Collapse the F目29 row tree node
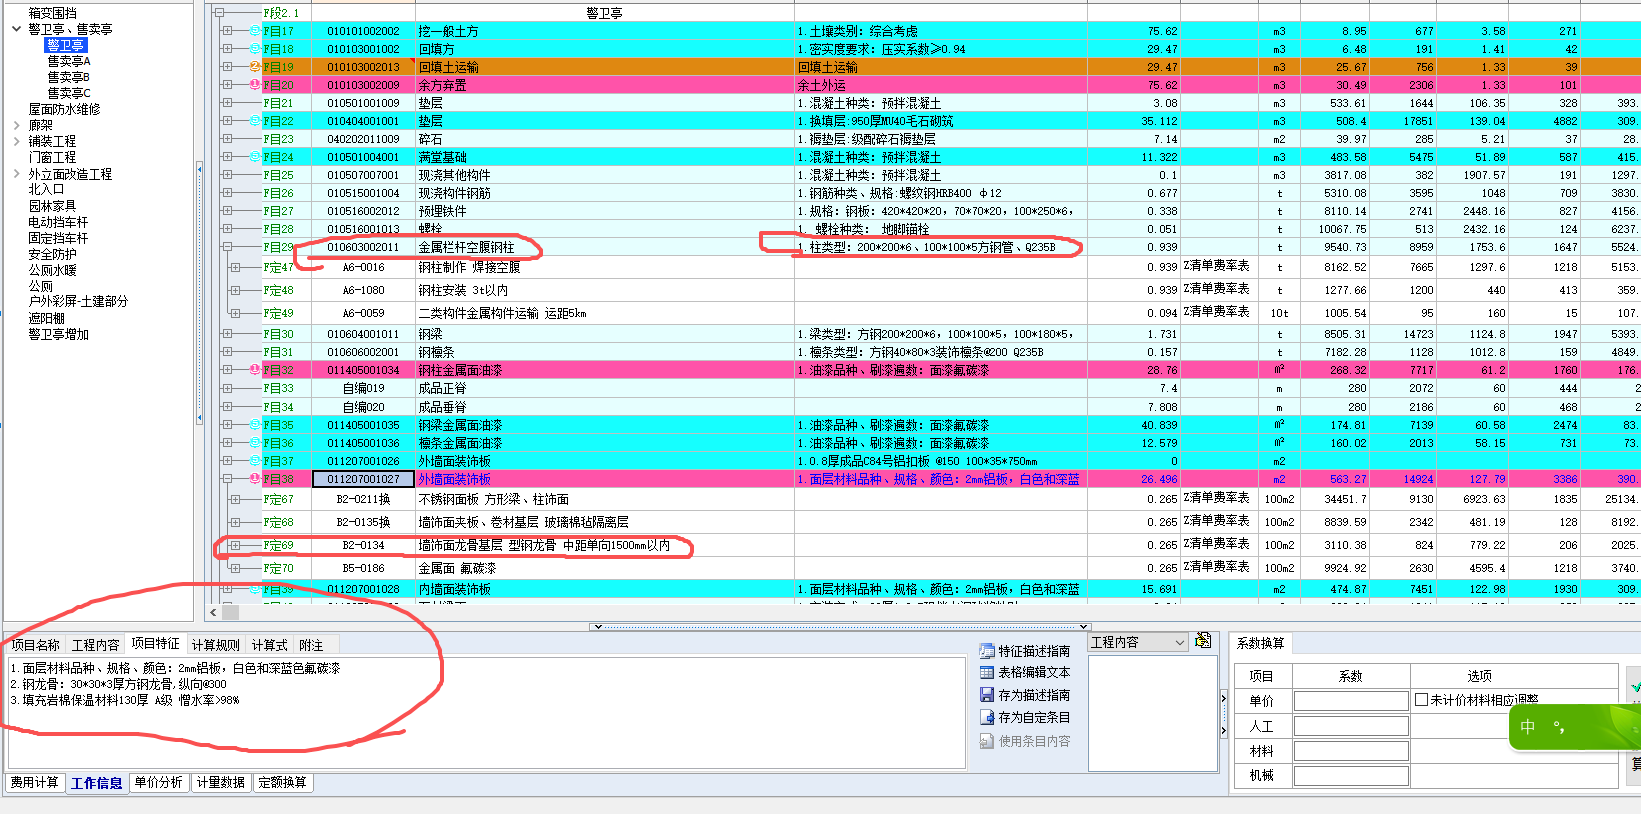 click(227, 247)
